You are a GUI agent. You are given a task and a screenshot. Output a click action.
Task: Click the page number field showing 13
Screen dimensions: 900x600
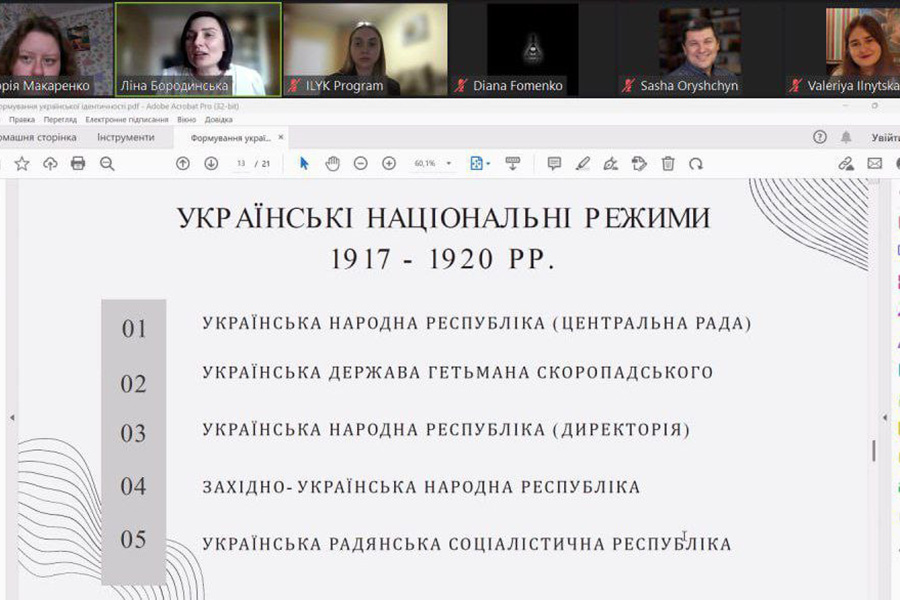coord(241,164)
